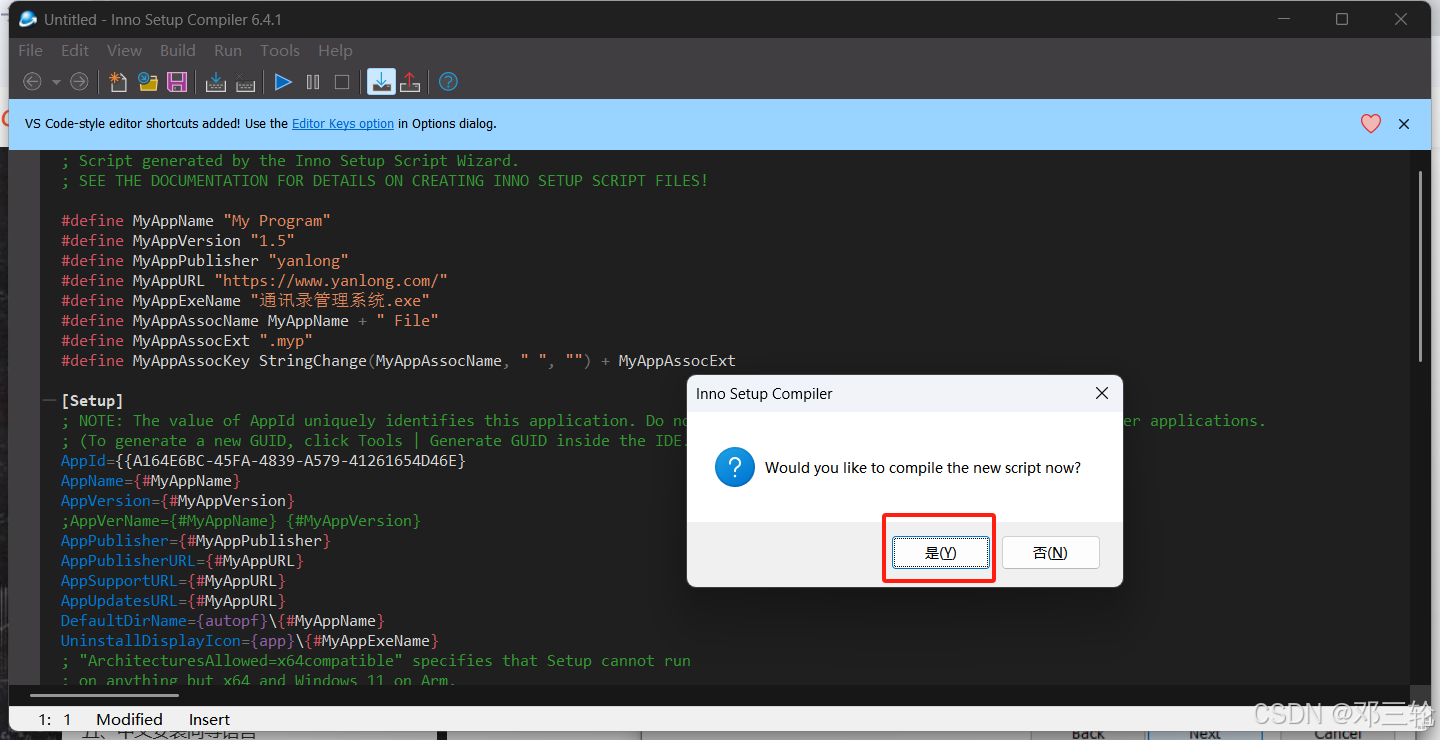Click the ;AppVerName commented line
This screenshot has height=740, width=1440.
click(x=241, y=521)
